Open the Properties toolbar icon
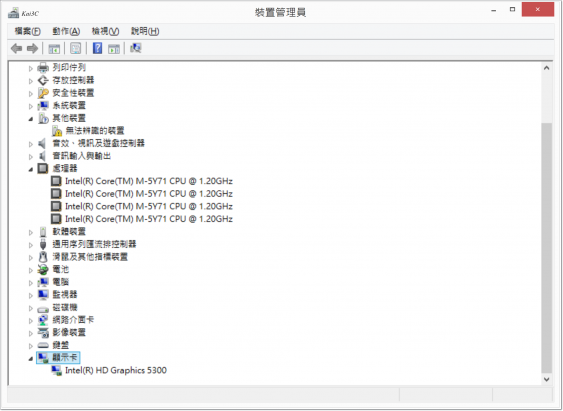 [75, 48]
